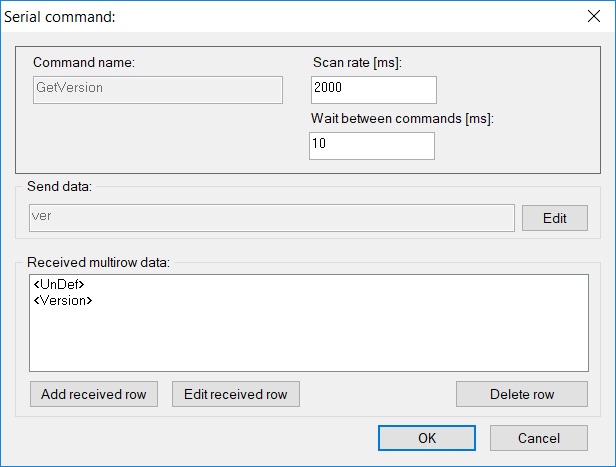Click the Wait between commands value field

[x=372, y=146]
